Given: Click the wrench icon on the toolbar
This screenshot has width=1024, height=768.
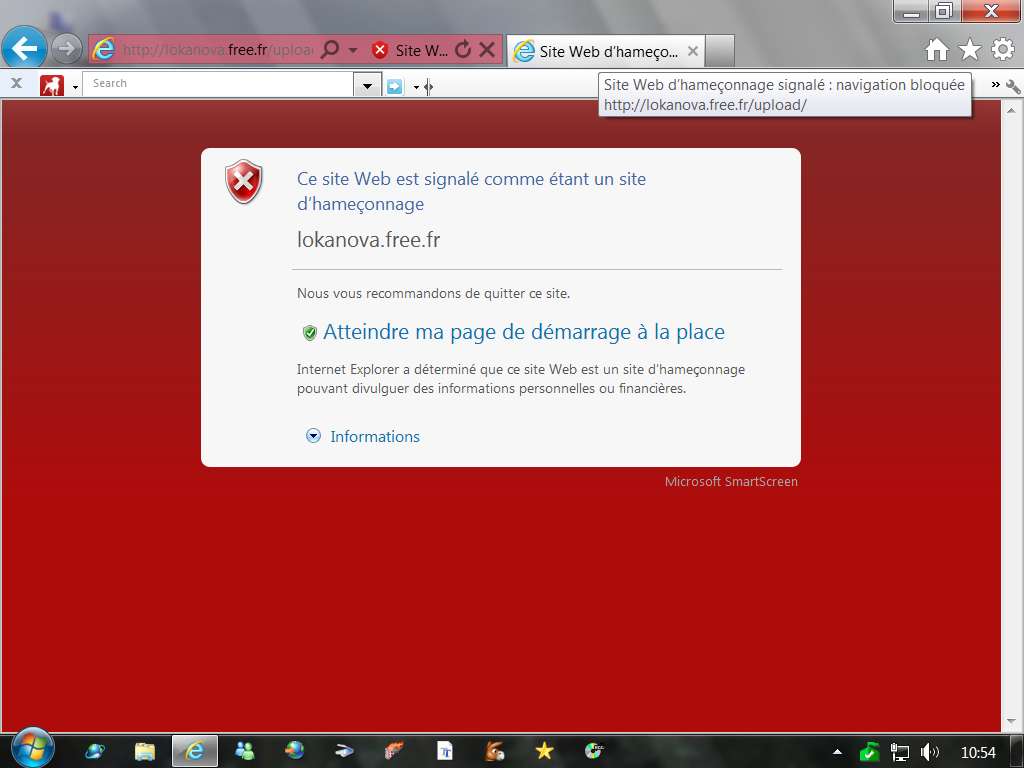Looking at the screenshot, I should [x=1013, y=86].
